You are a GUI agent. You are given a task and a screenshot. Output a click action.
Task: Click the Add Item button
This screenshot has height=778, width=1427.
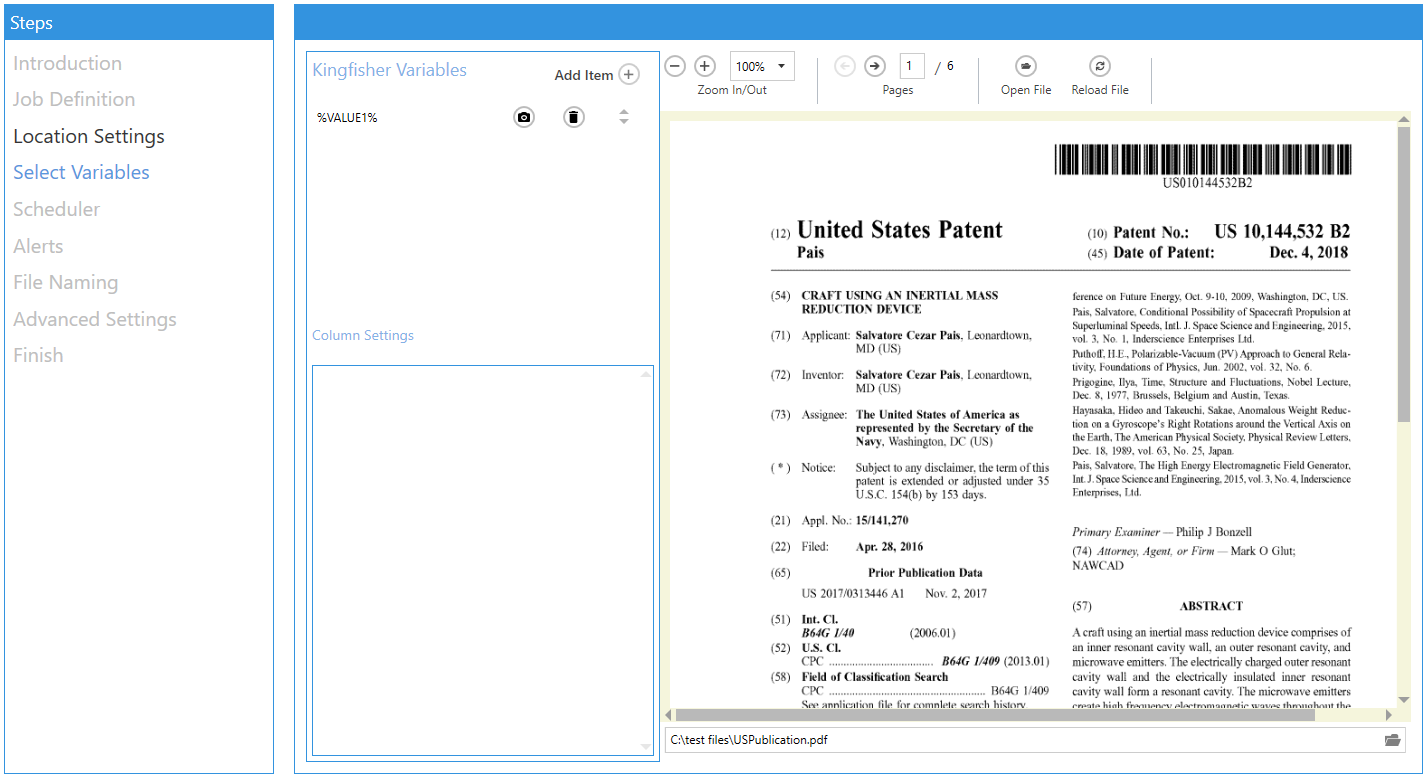point(596,74)
